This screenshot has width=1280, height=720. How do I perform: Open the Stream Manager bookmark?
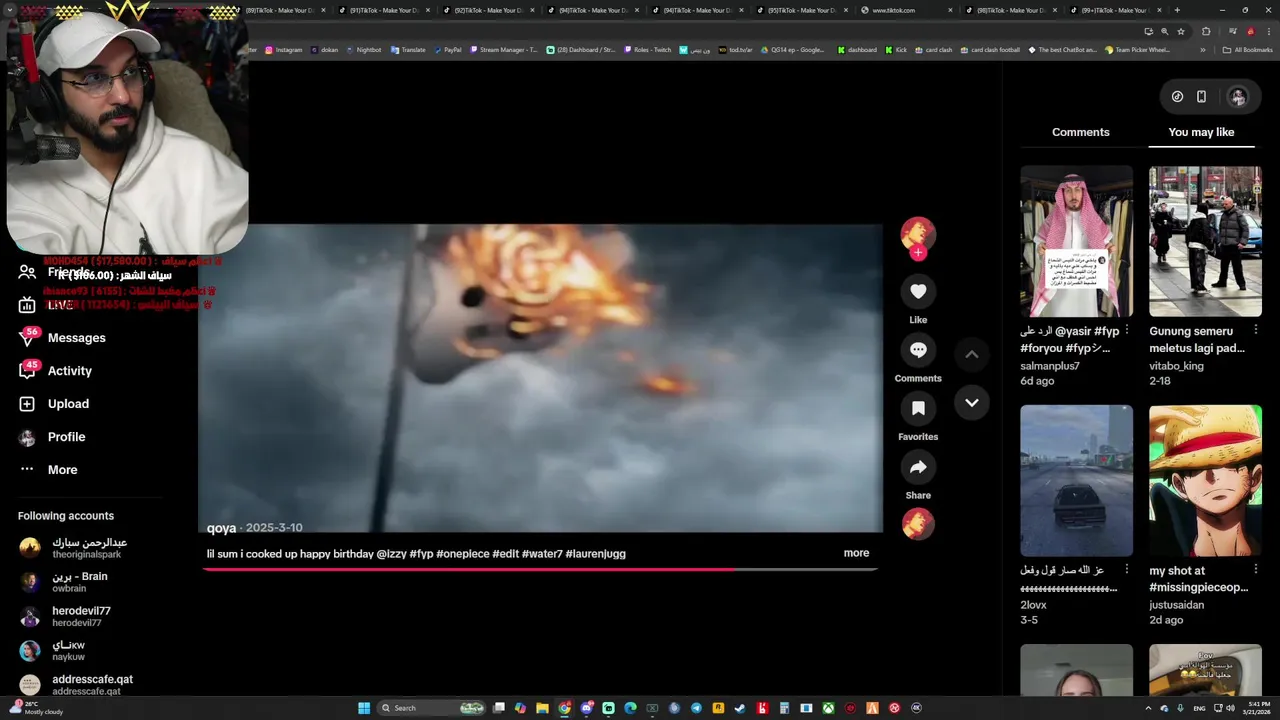click(x=503, y=50)
